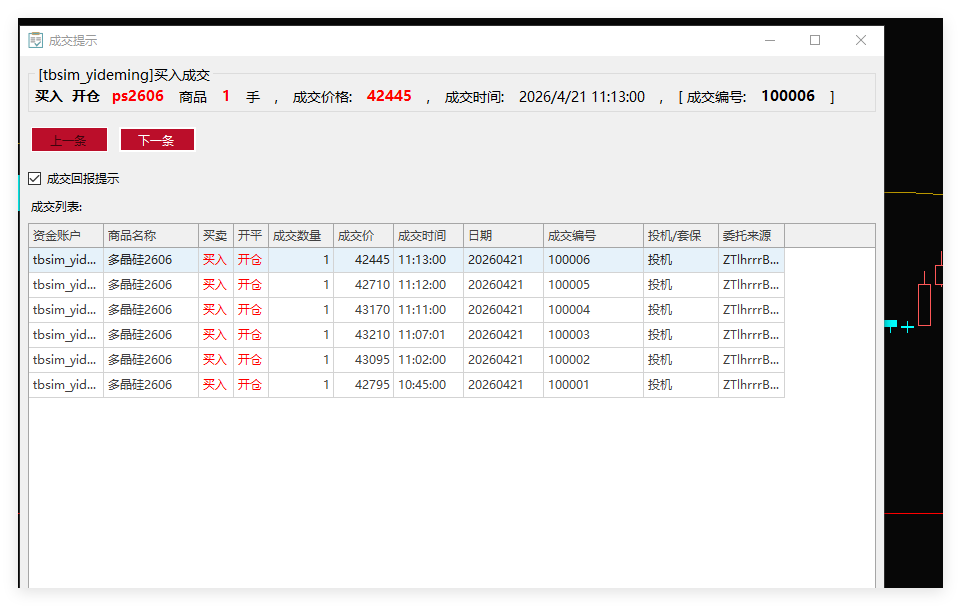Sort by 成交编号 column header
Image resolution: width=961 pixels, height=606 pixels.
[x=592, y=236]
